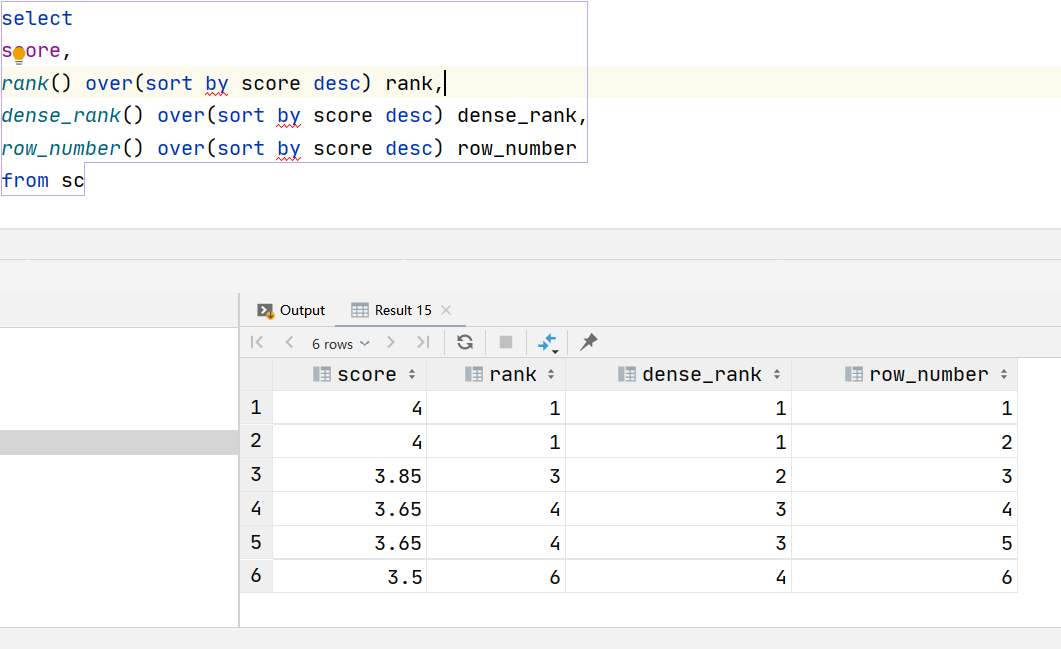
Task: Click the 'select' keyword in editor
Action: (x=37, y=18)
